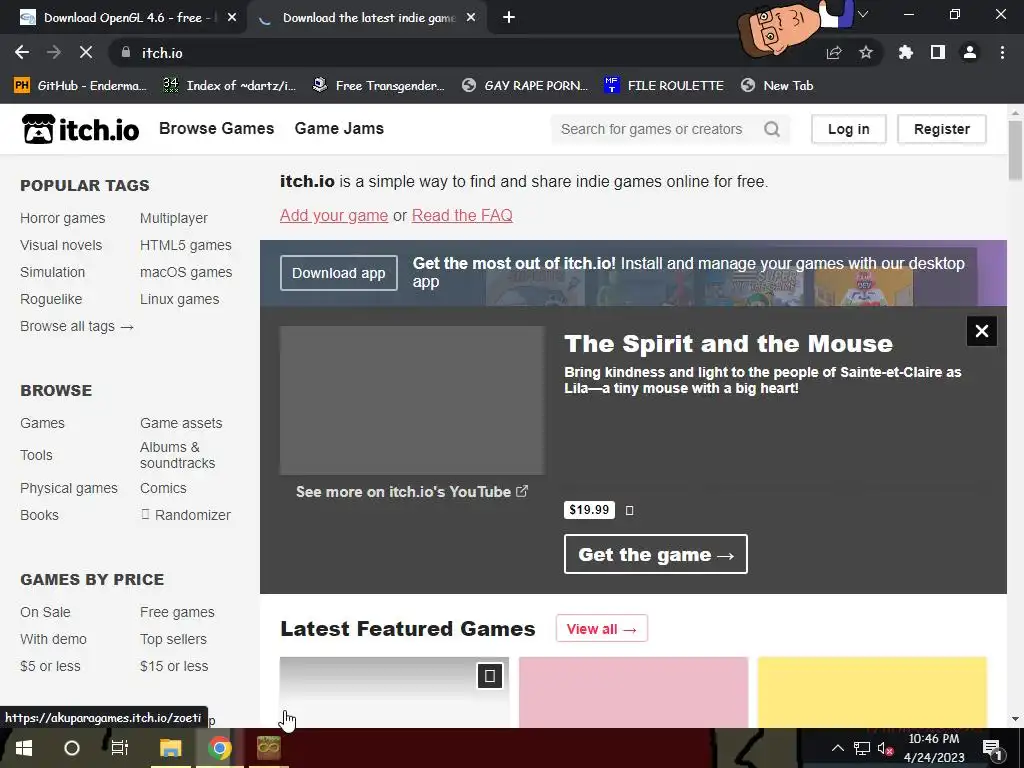Image resolution: width=1024 pixels, height=768 pixels.
Task: Open File Explorer from taskbar
Action: [x=170, y=748]
